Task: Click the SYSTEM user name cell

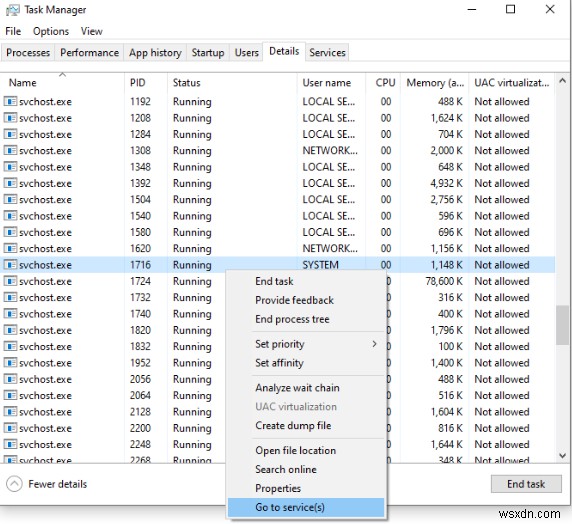Action: (x=320, y=265)
